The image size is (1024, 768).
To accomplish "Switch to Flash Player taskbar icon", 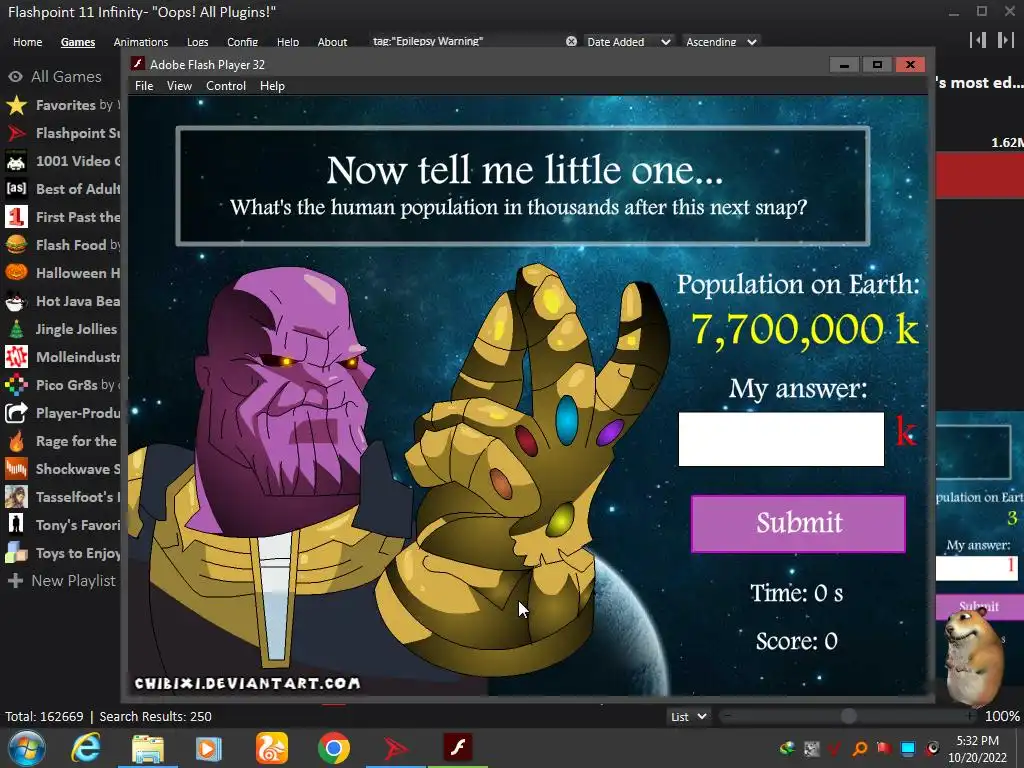I will (458, 748).
